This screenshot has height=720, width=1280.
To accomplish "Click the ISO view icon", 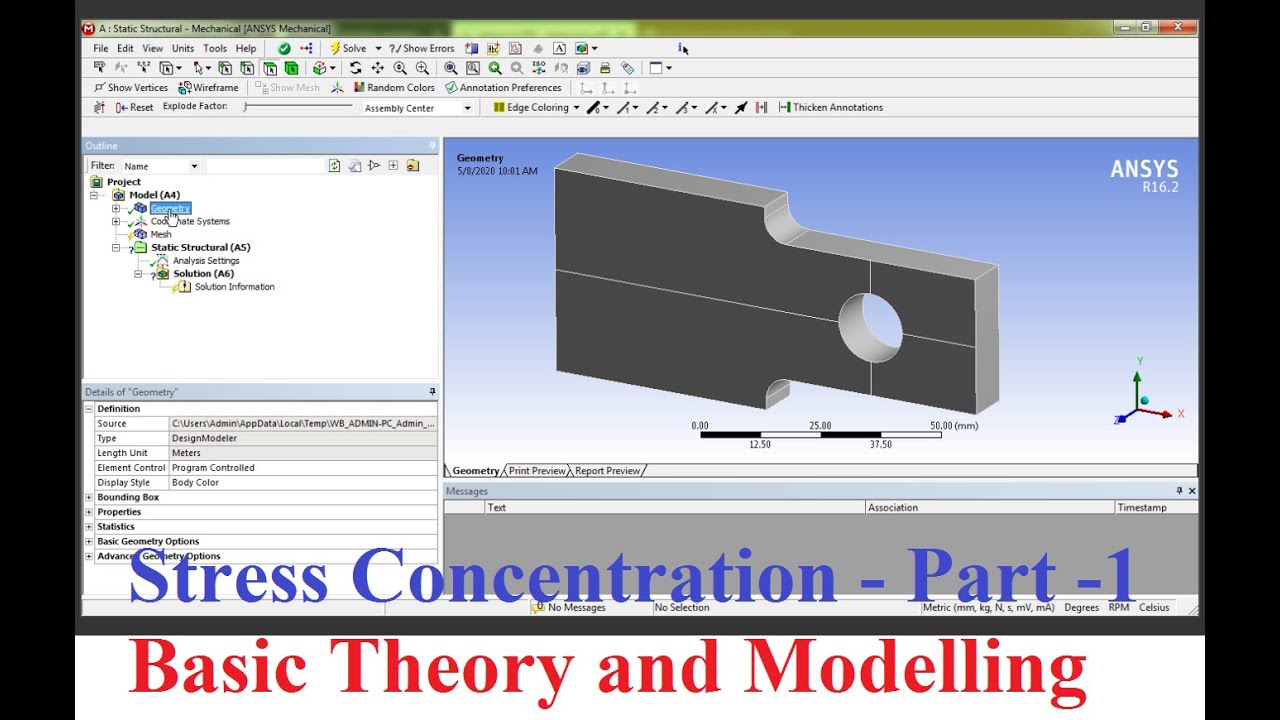I will pos(539,68).
